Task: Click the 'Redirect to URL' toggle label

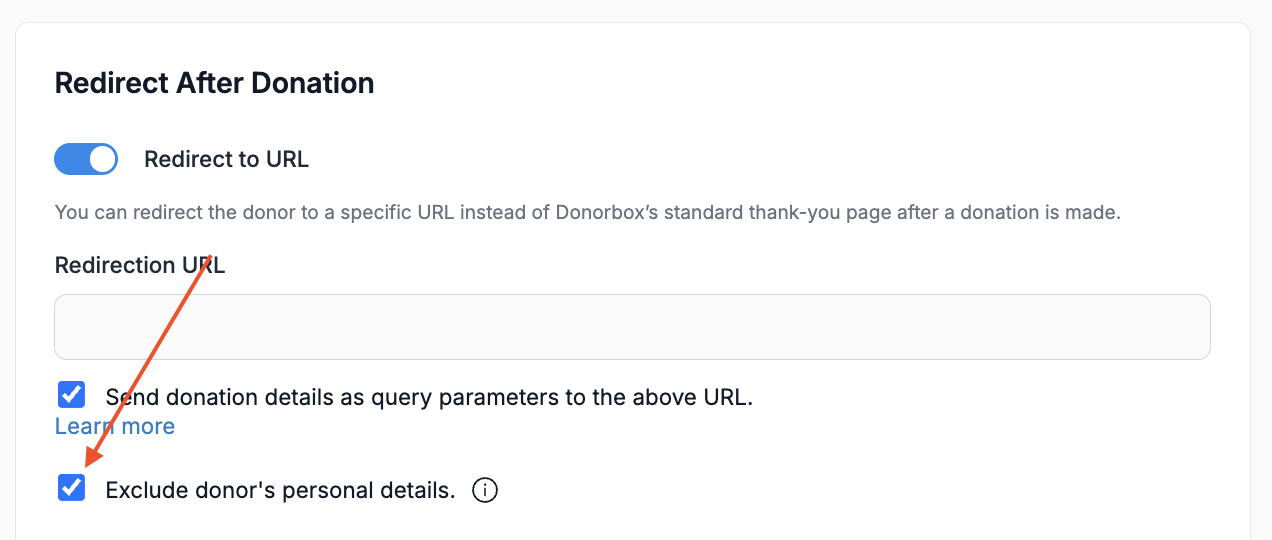Action: (x=227, y=160)
